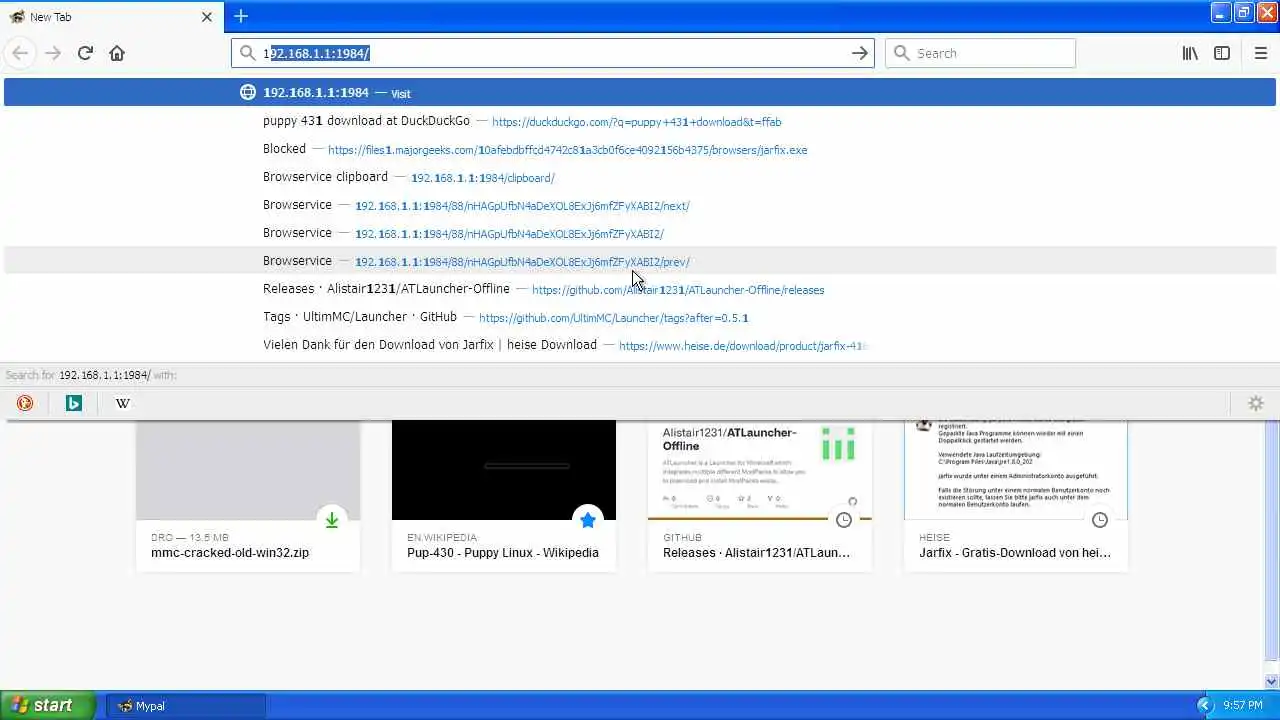Choose puppy 431 download DuckDuckGo suggestion

pos(640,121)
